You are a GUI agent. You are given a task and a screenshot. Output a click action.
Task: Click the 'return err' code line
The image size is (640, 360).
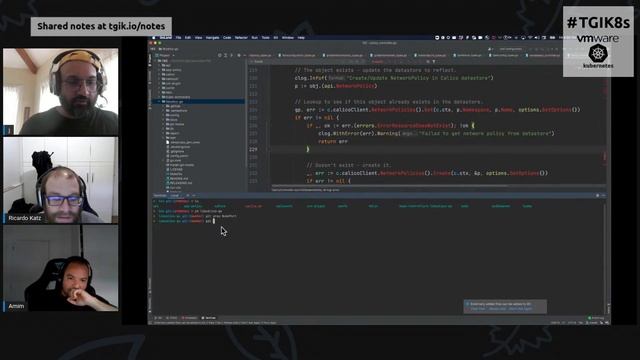click(333, 141)
